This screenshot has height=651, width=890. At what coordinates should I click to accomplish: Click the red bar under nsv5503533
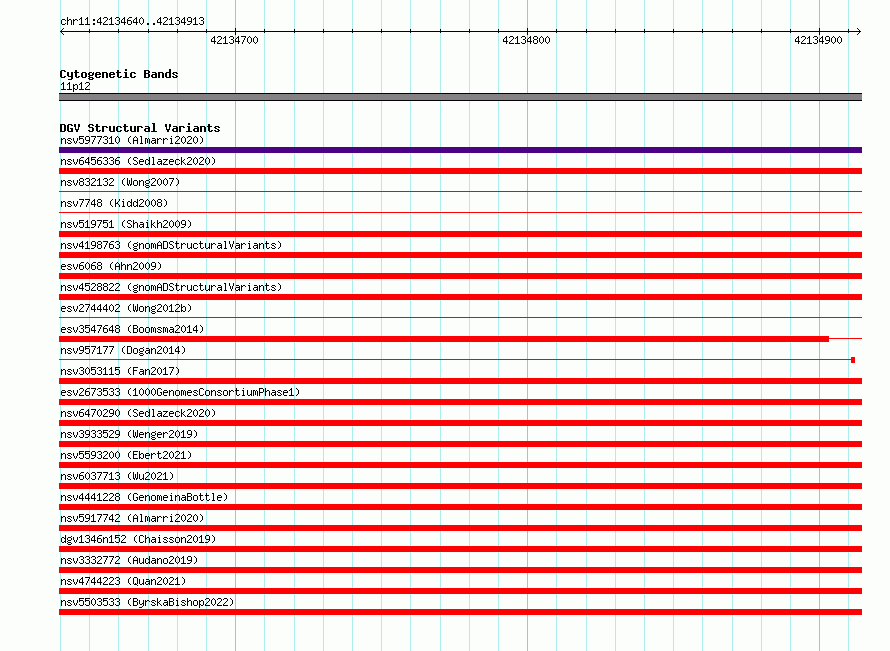[x=460, y=612]
